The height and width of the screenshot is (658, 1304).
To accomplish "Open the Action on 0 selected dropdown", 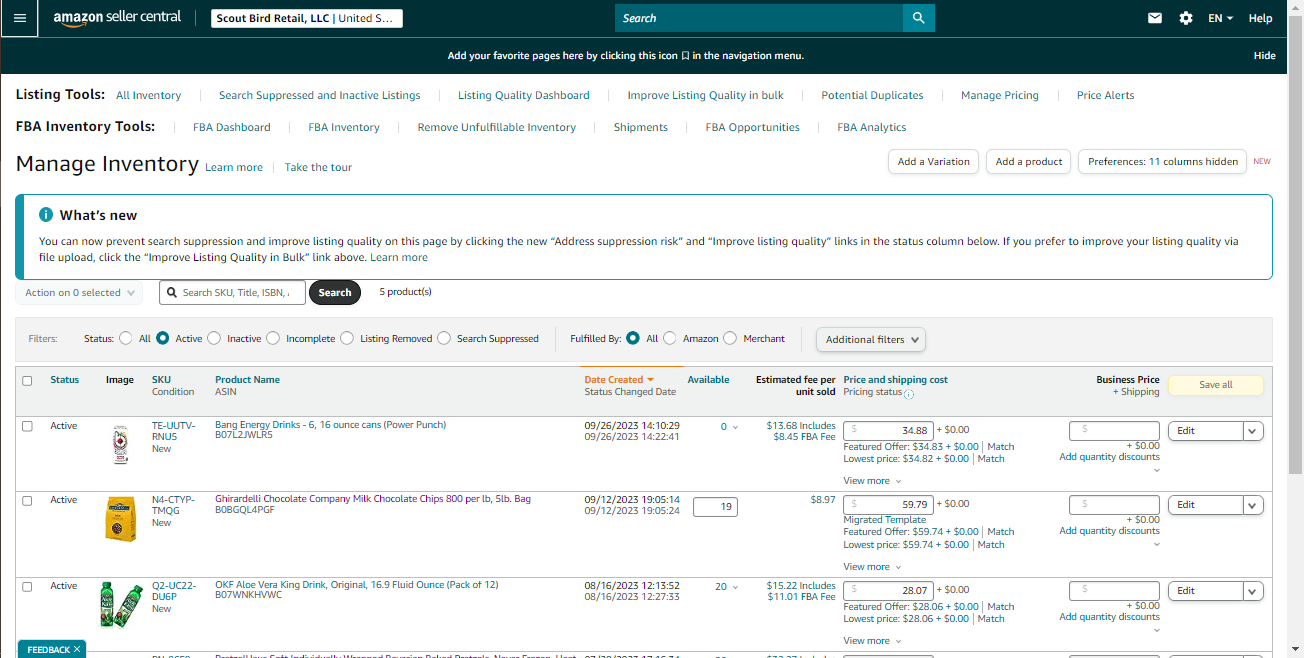I will tap(79, 293).
